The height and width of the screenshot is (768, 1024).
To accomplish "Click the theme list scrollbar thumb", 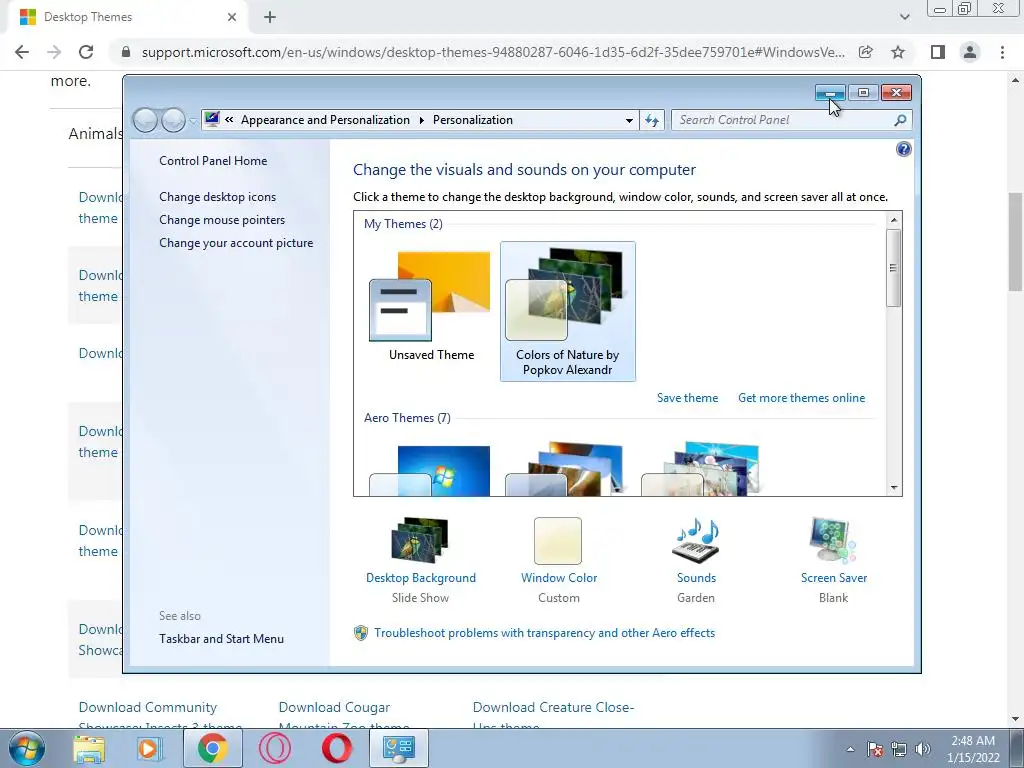I will [894, 268].
